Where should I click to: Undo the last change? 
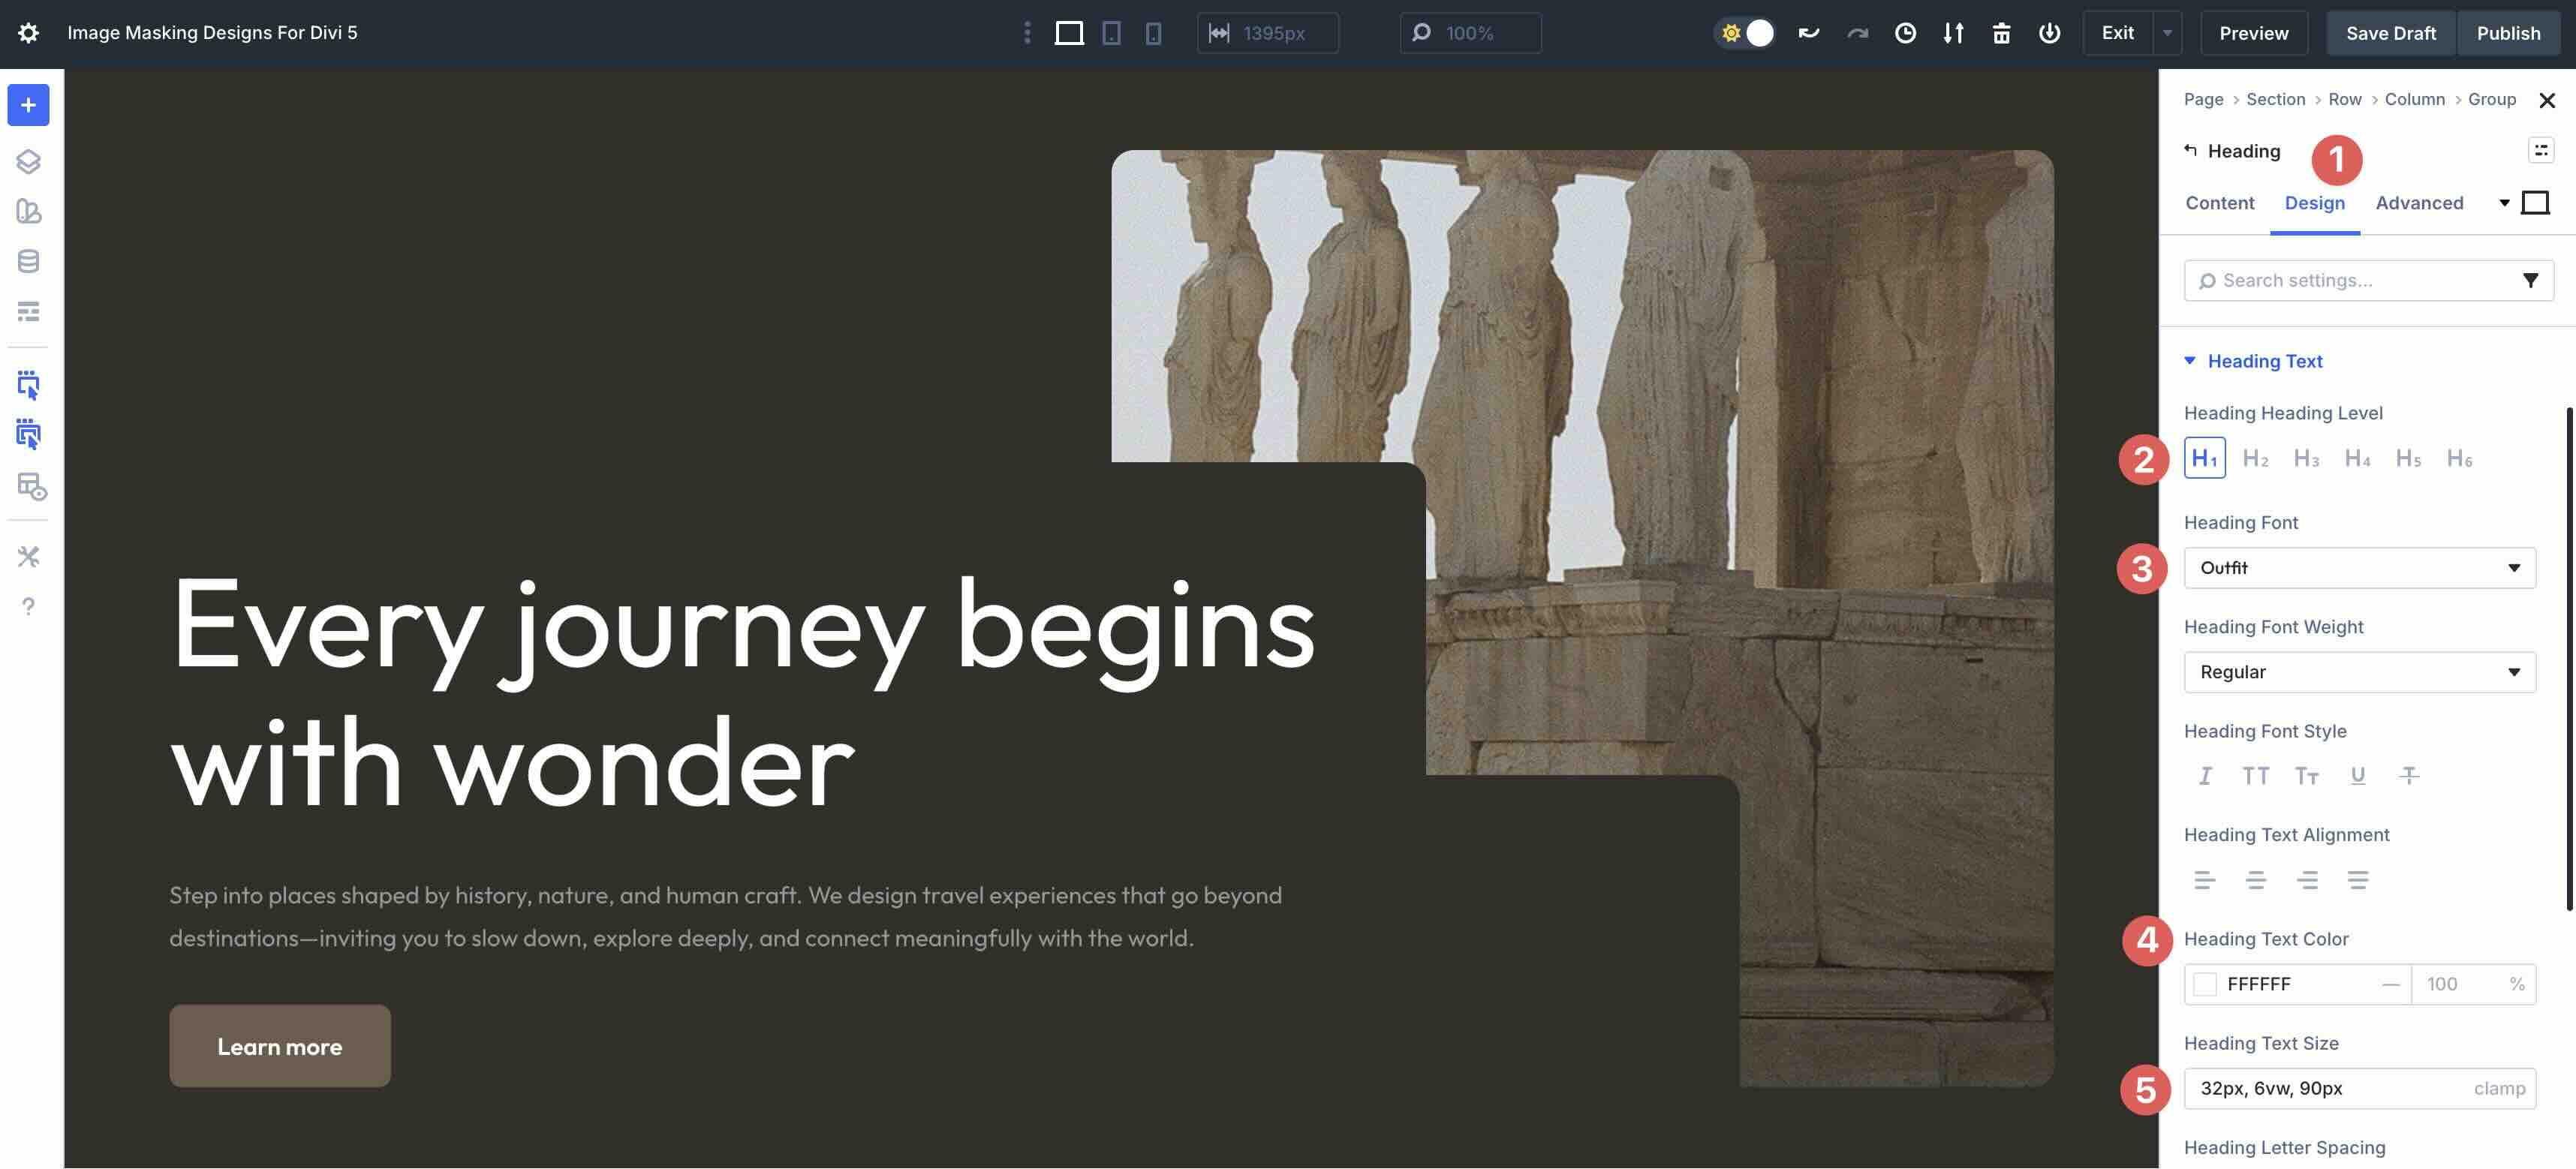coord(1807,33)
